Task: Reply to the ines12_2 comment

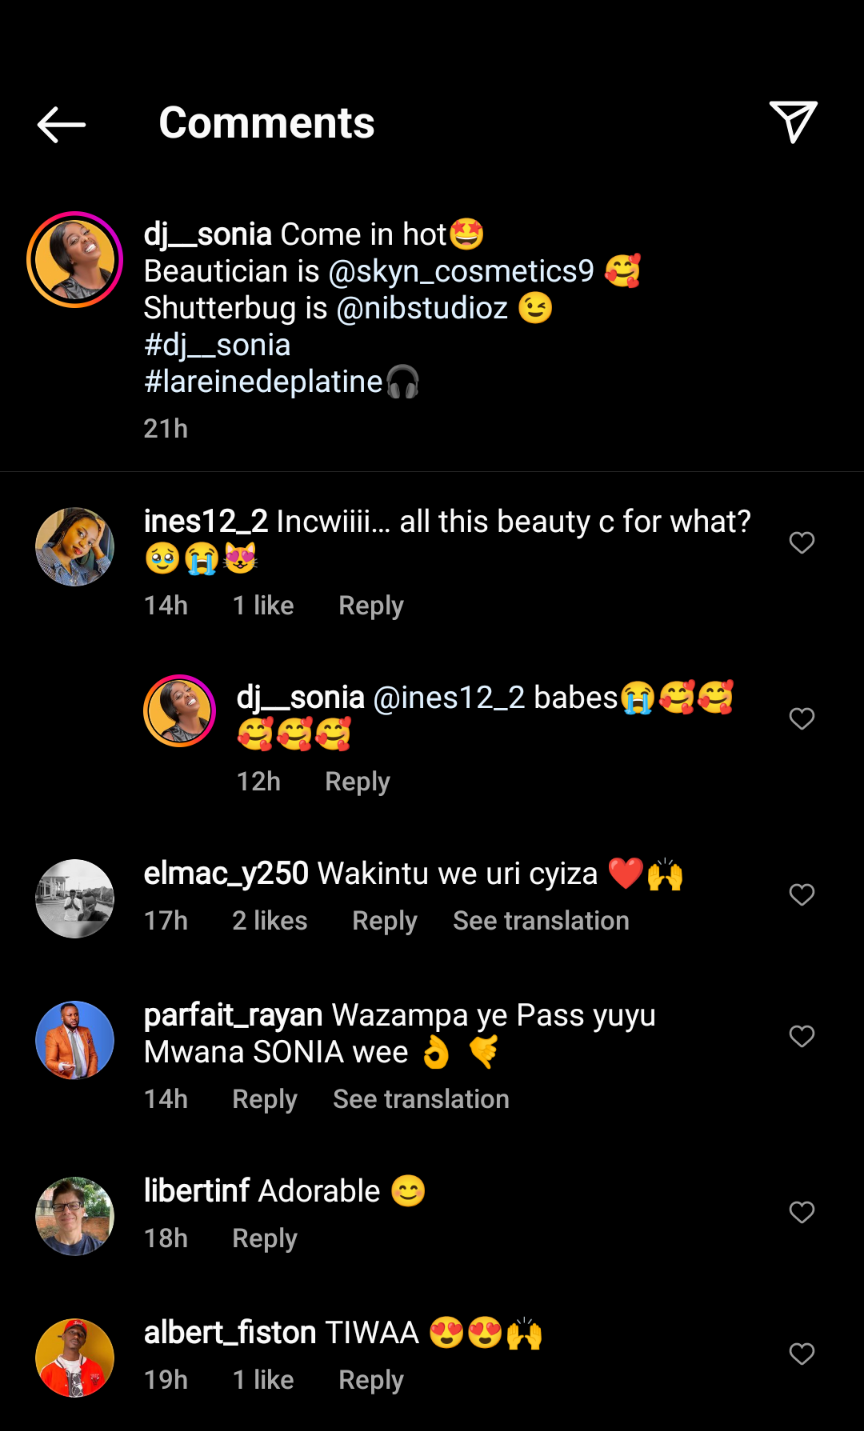Action: tap(371, 606)
